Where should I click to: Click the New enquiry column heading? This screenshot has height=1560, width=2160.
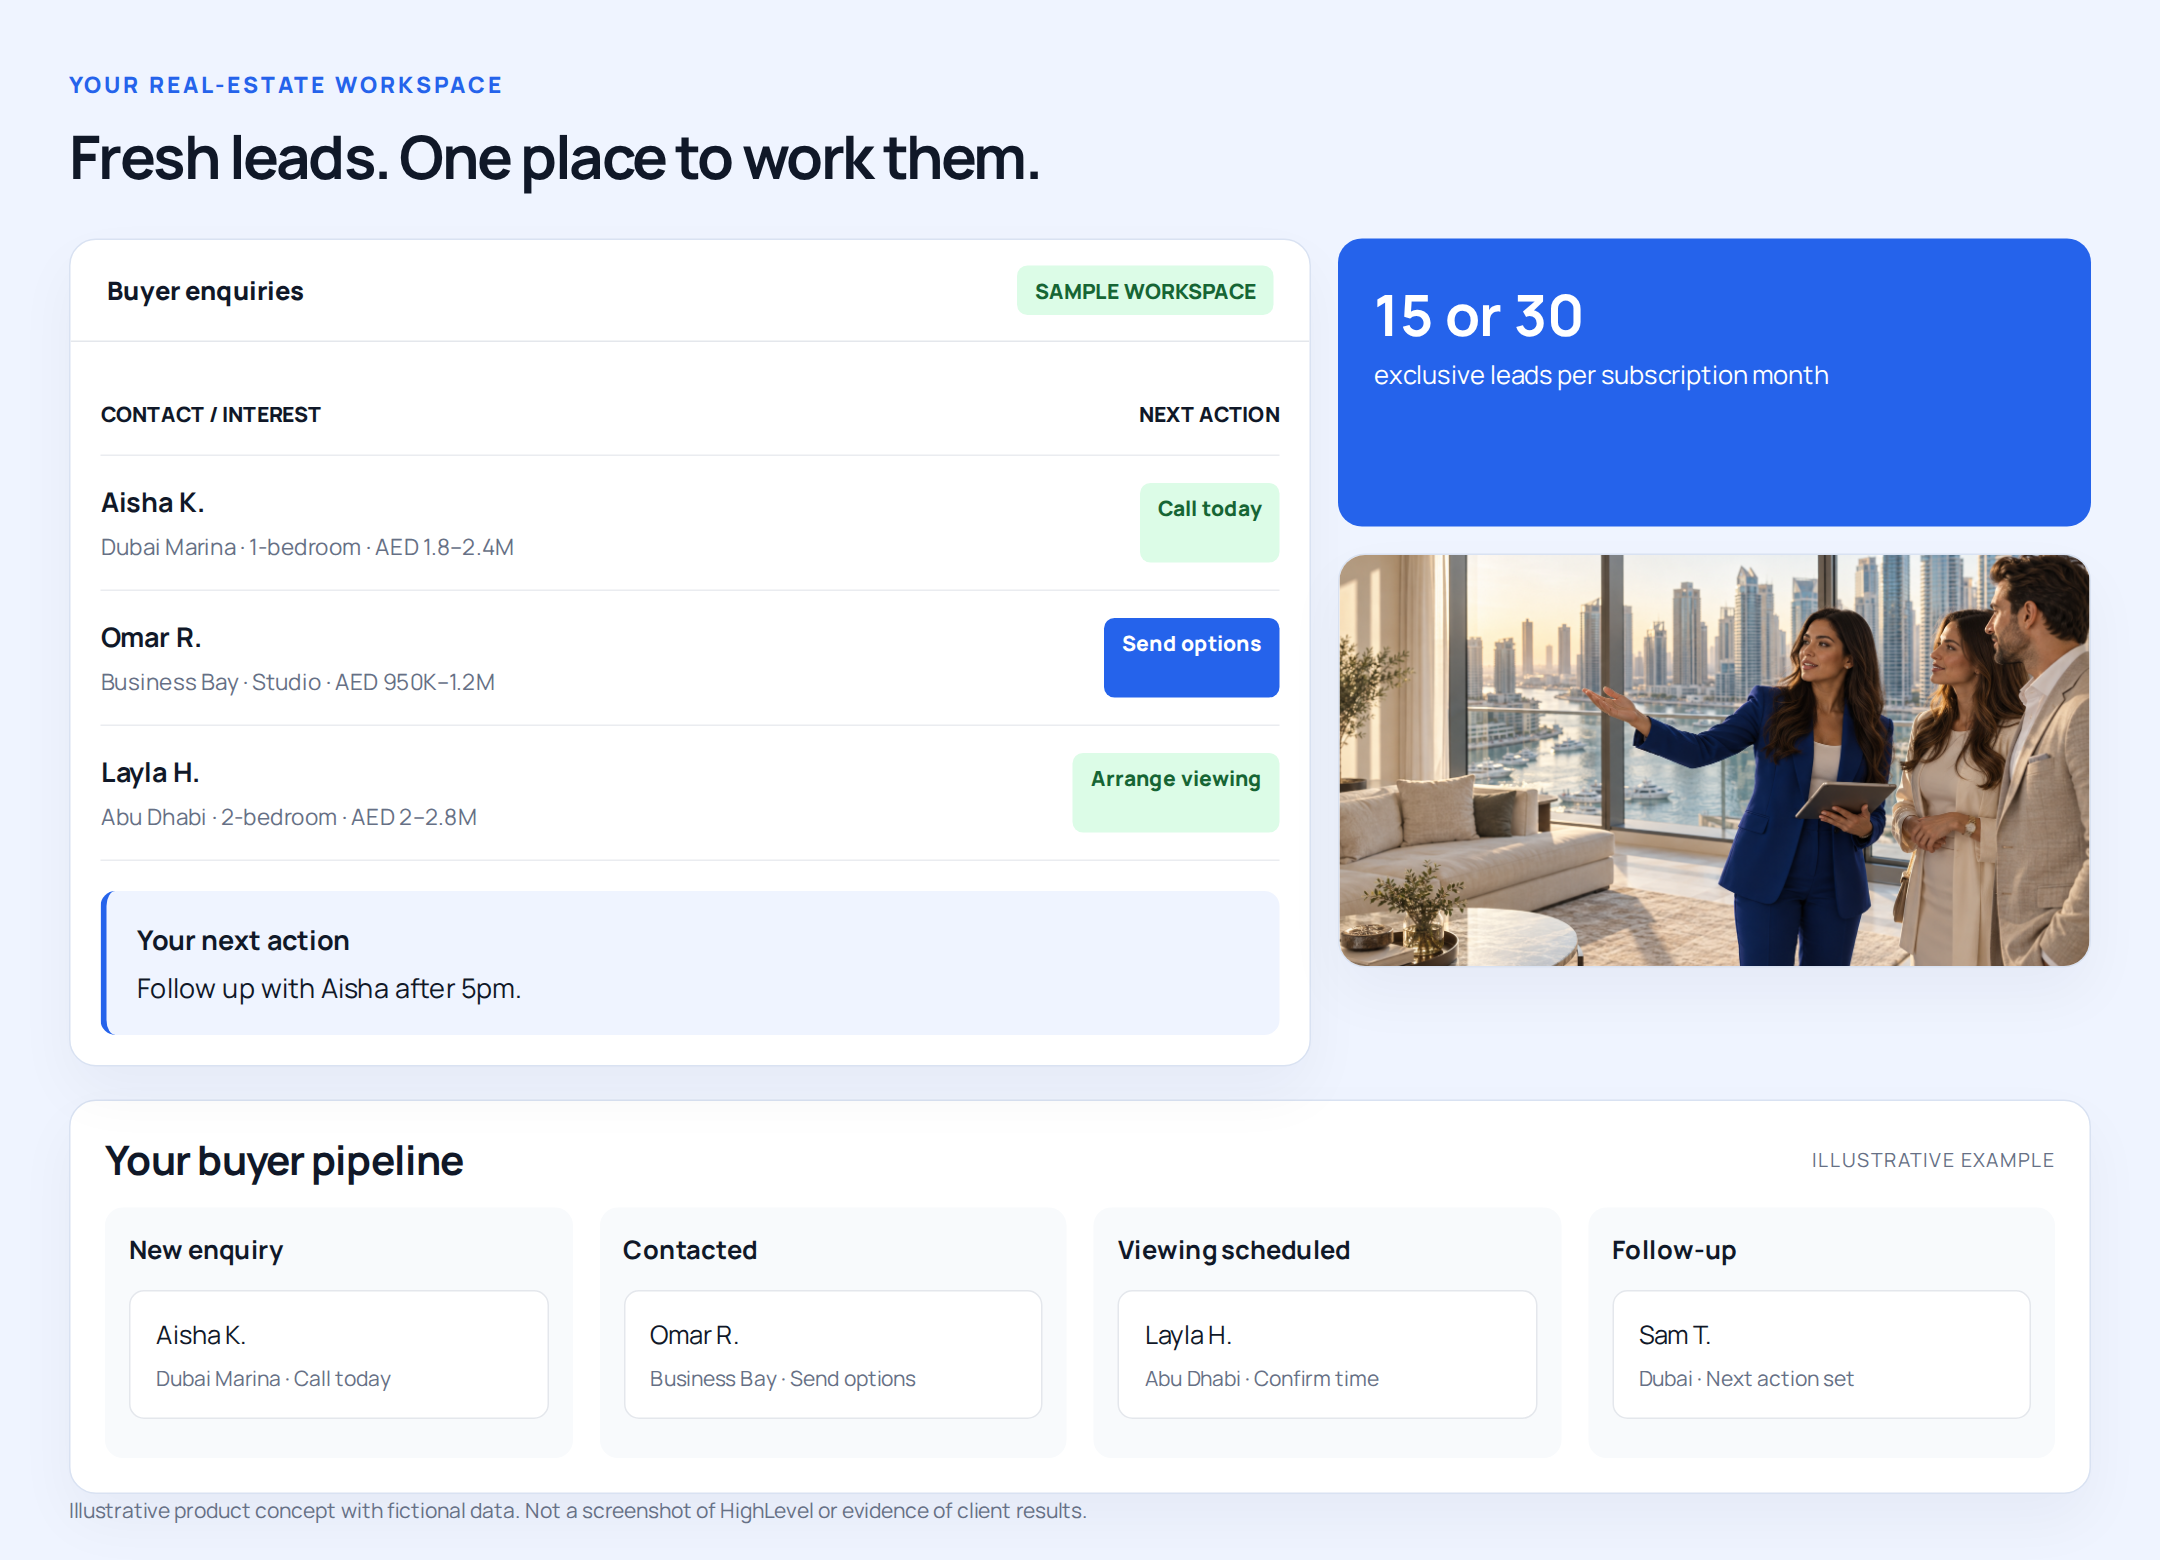point(206,1250)
